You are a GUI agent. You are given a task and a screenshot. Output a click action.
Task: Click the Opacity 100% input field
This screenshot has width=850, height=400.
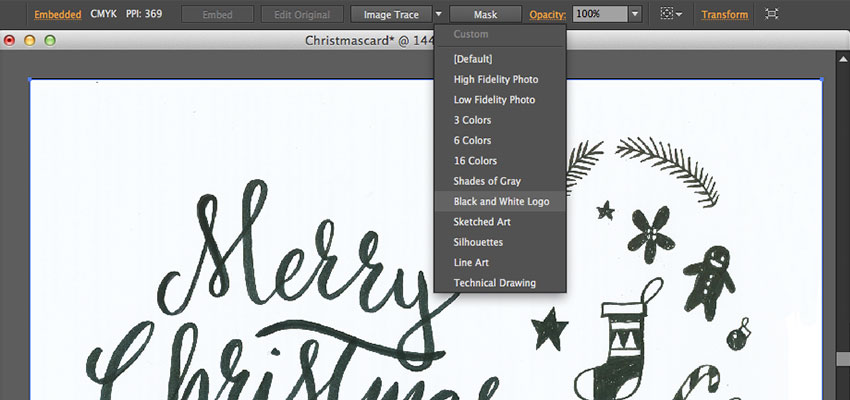[601, 14]
